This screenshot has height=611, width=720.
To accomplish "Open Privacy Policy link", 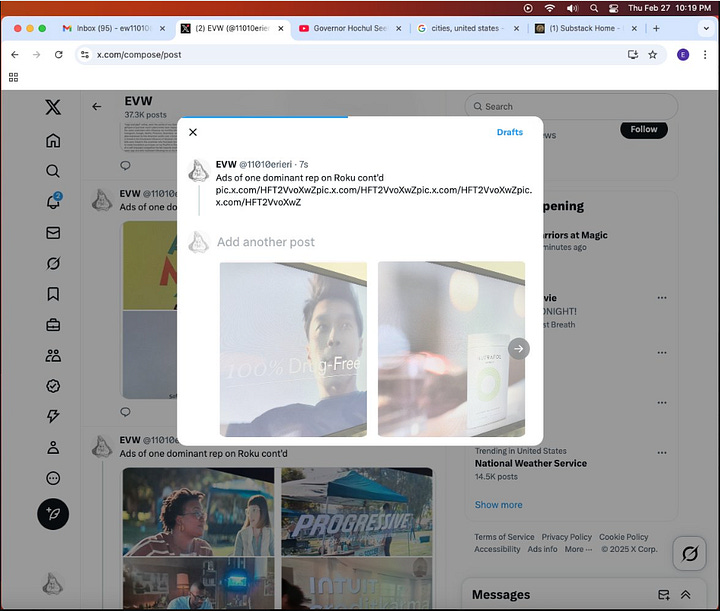I will click(x=567, y=537).
